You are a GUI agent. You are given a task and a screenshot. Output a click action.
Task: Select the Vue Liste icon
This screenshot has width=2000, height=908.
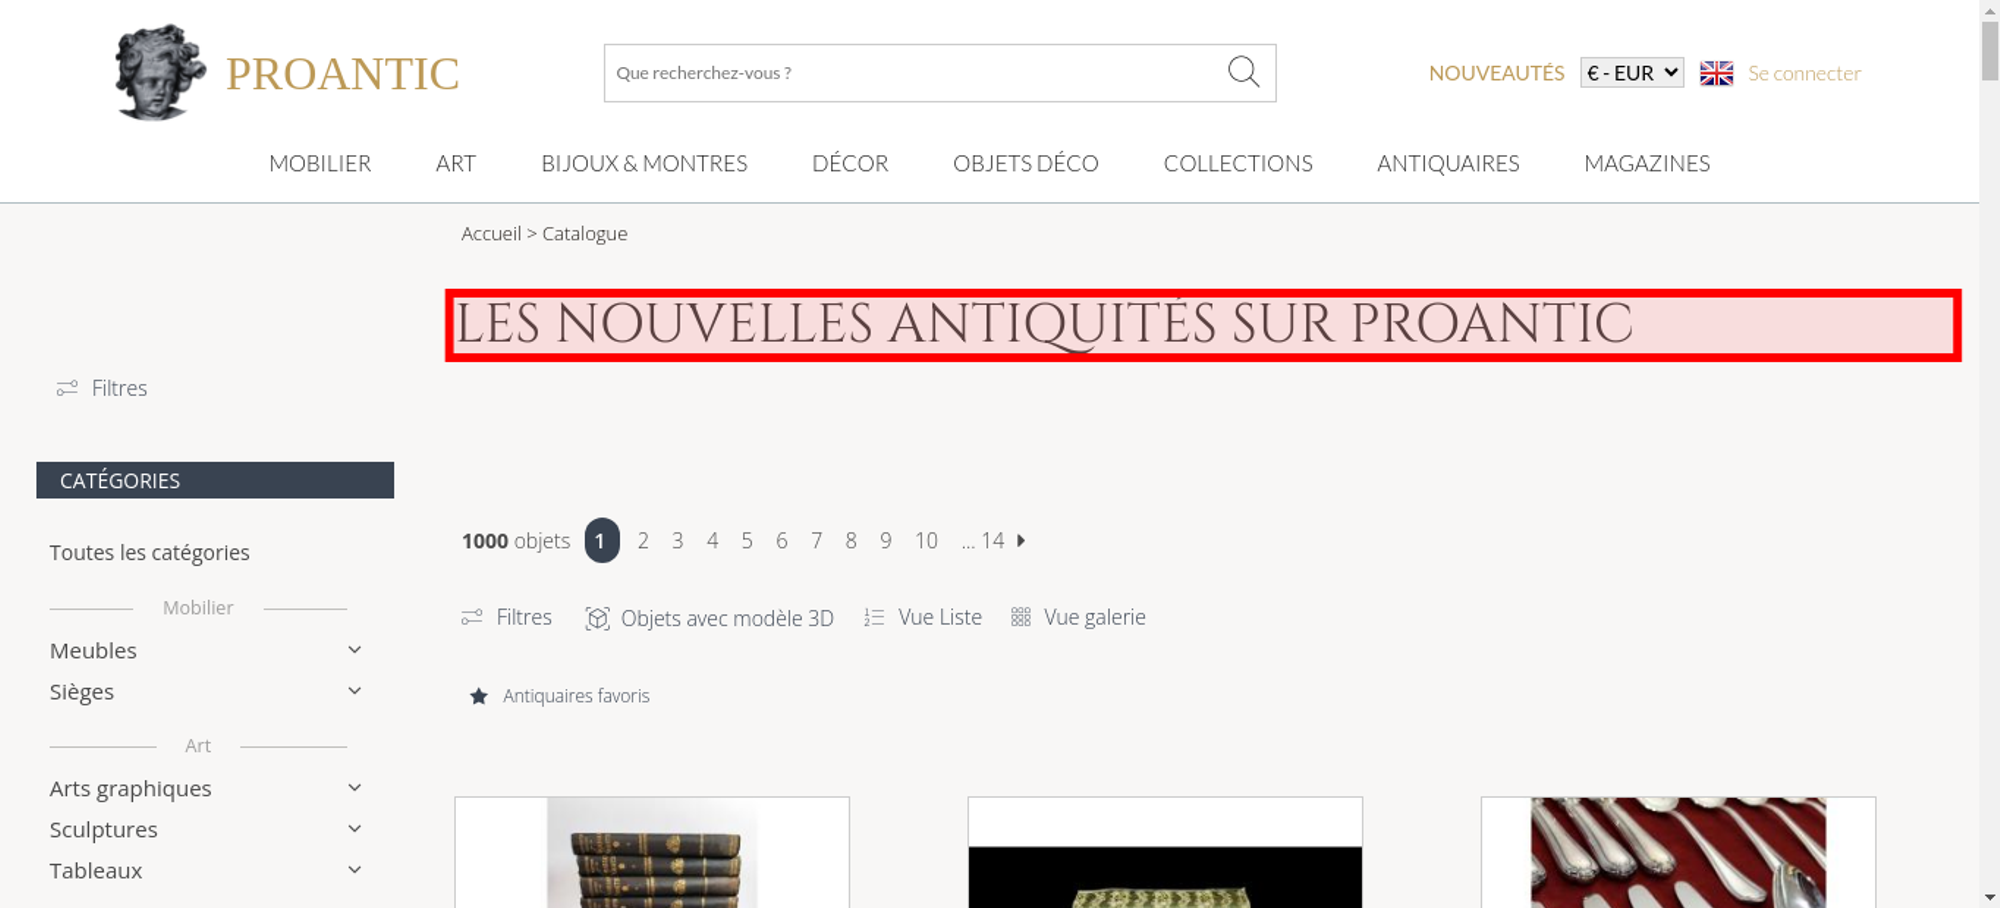point(874,618)
